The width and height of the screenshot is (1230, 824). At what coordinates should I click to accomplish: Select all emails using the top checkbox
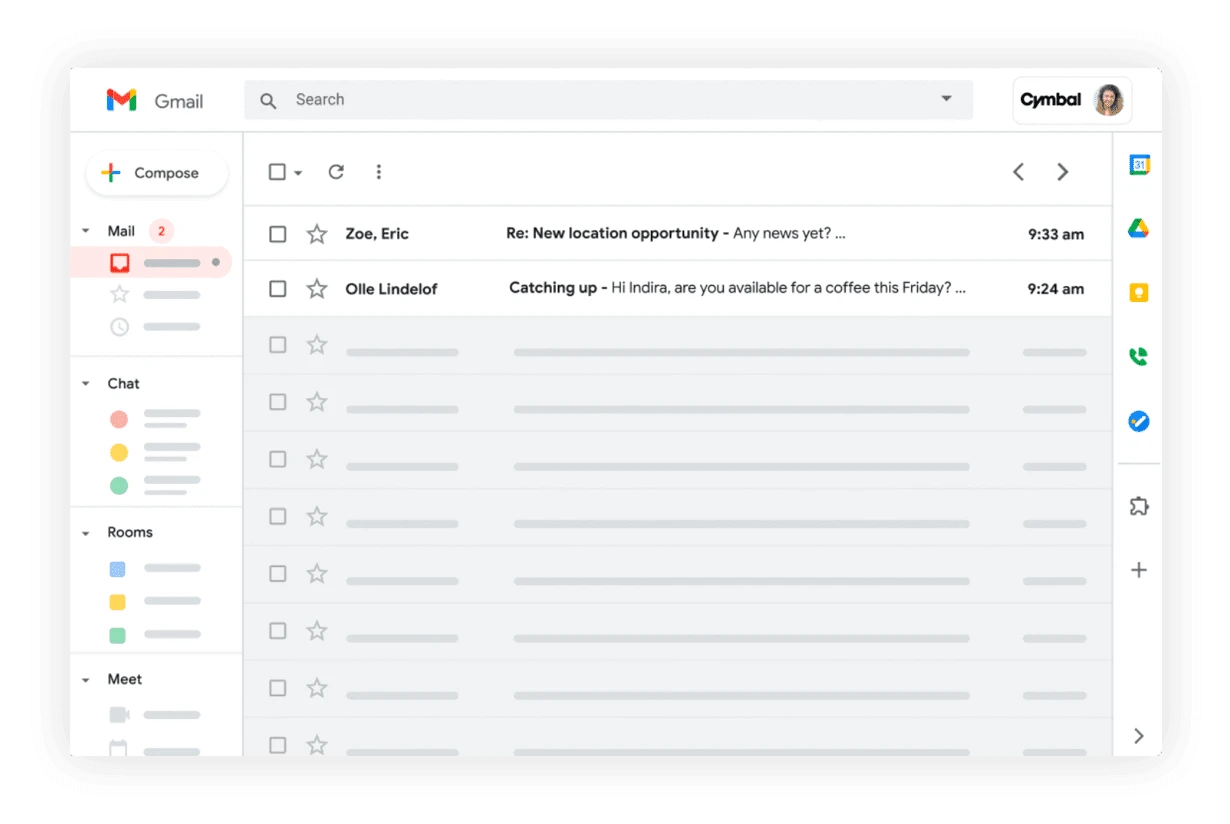point(275,171)
